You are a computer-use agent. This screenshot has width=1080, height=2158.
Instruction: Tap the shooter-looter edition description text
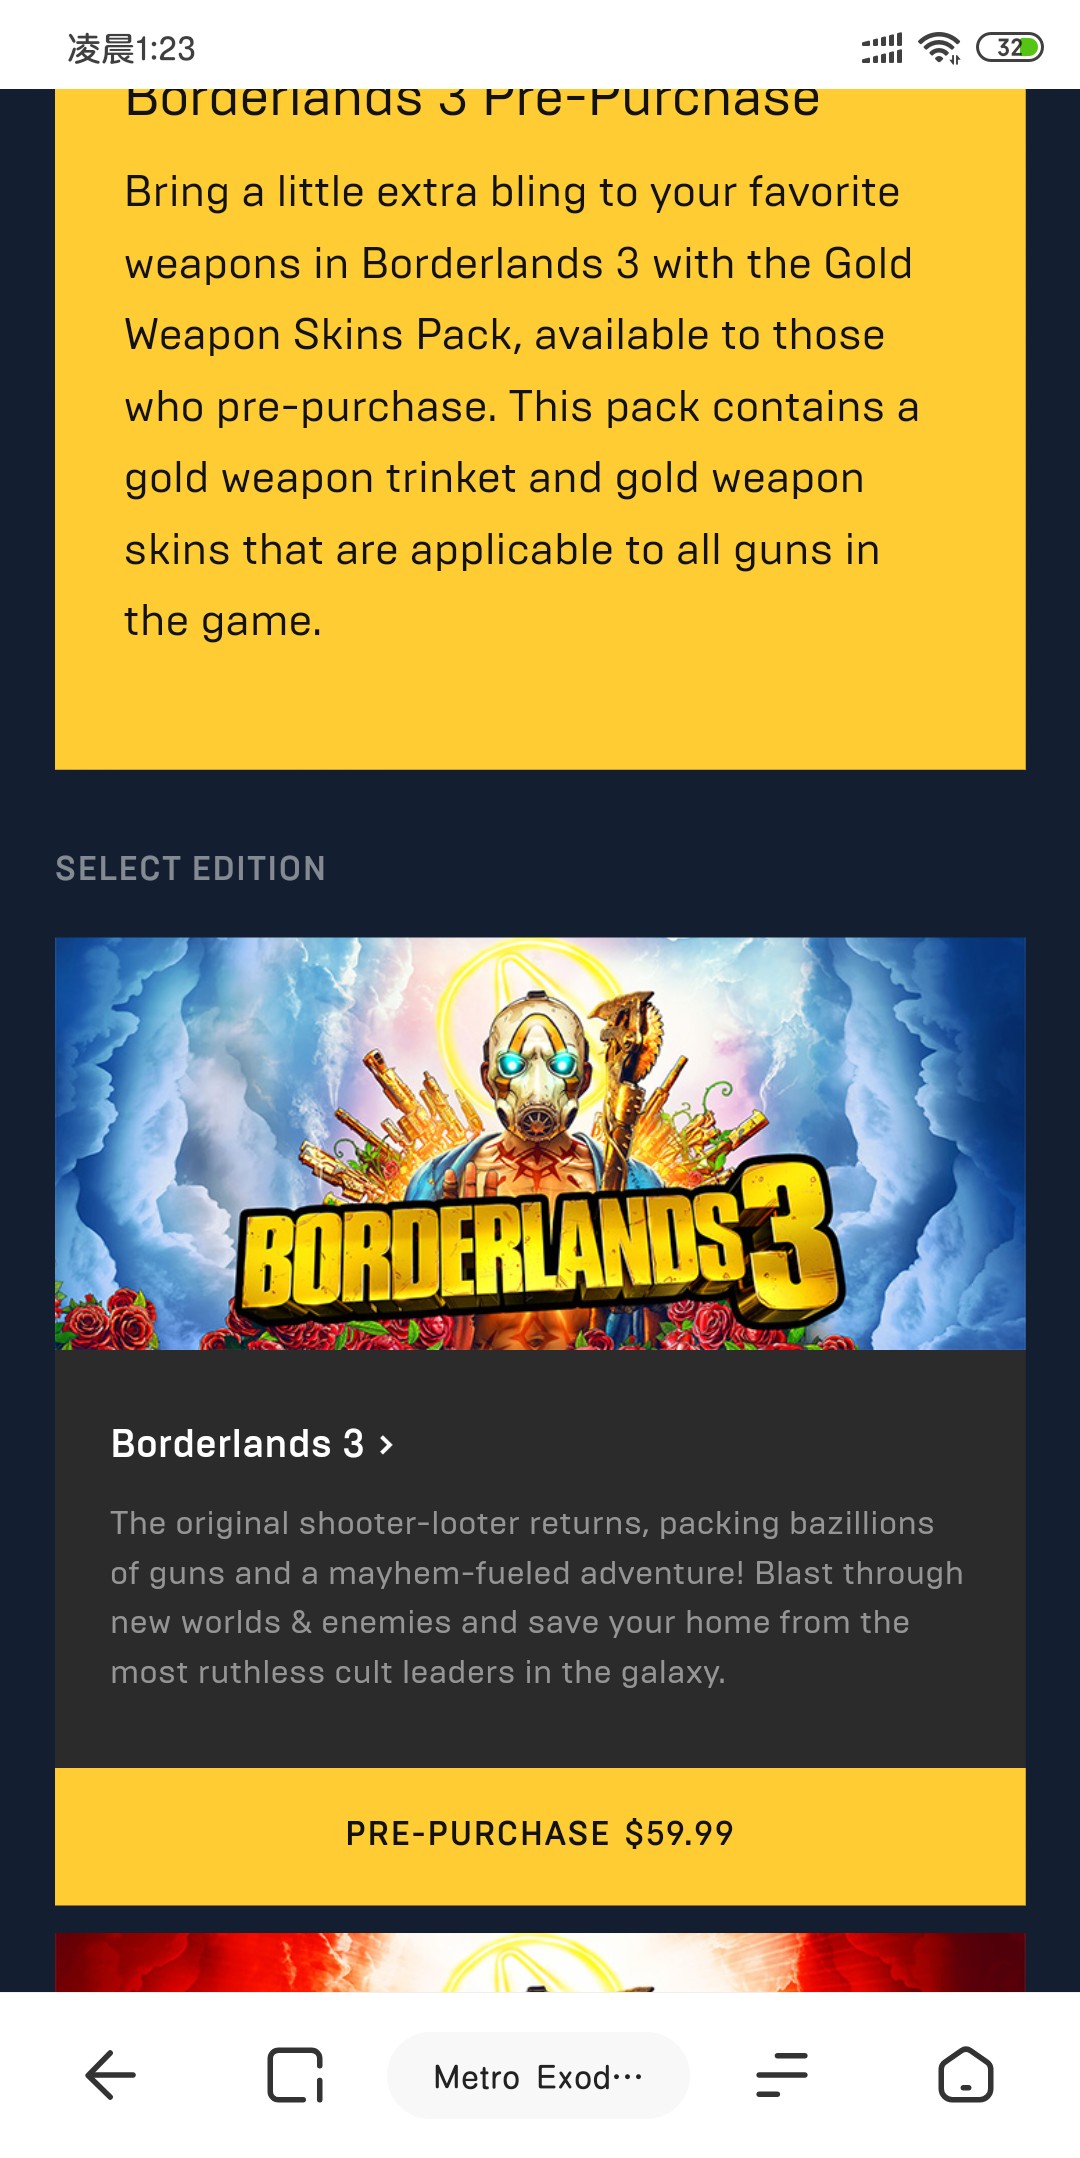coord(537,1597)
